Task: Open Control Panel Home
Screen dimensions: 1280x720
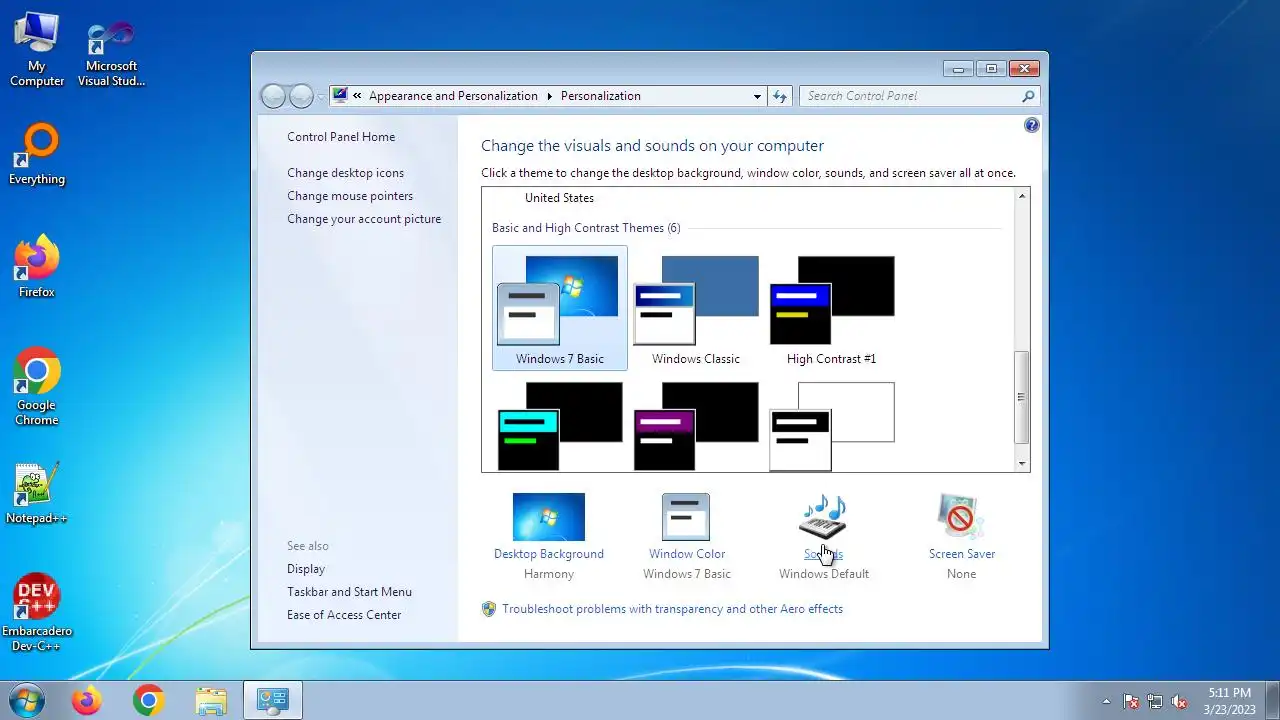Action: [x=341, y=137]
